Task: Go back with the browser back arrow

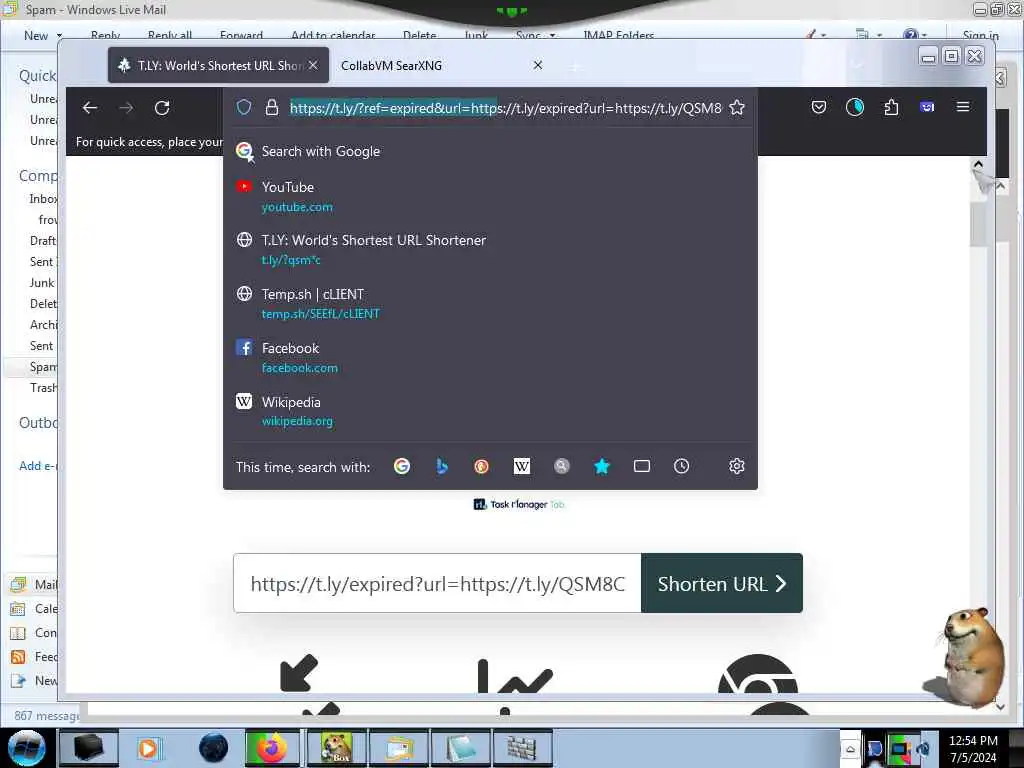Action: point(90,108)
